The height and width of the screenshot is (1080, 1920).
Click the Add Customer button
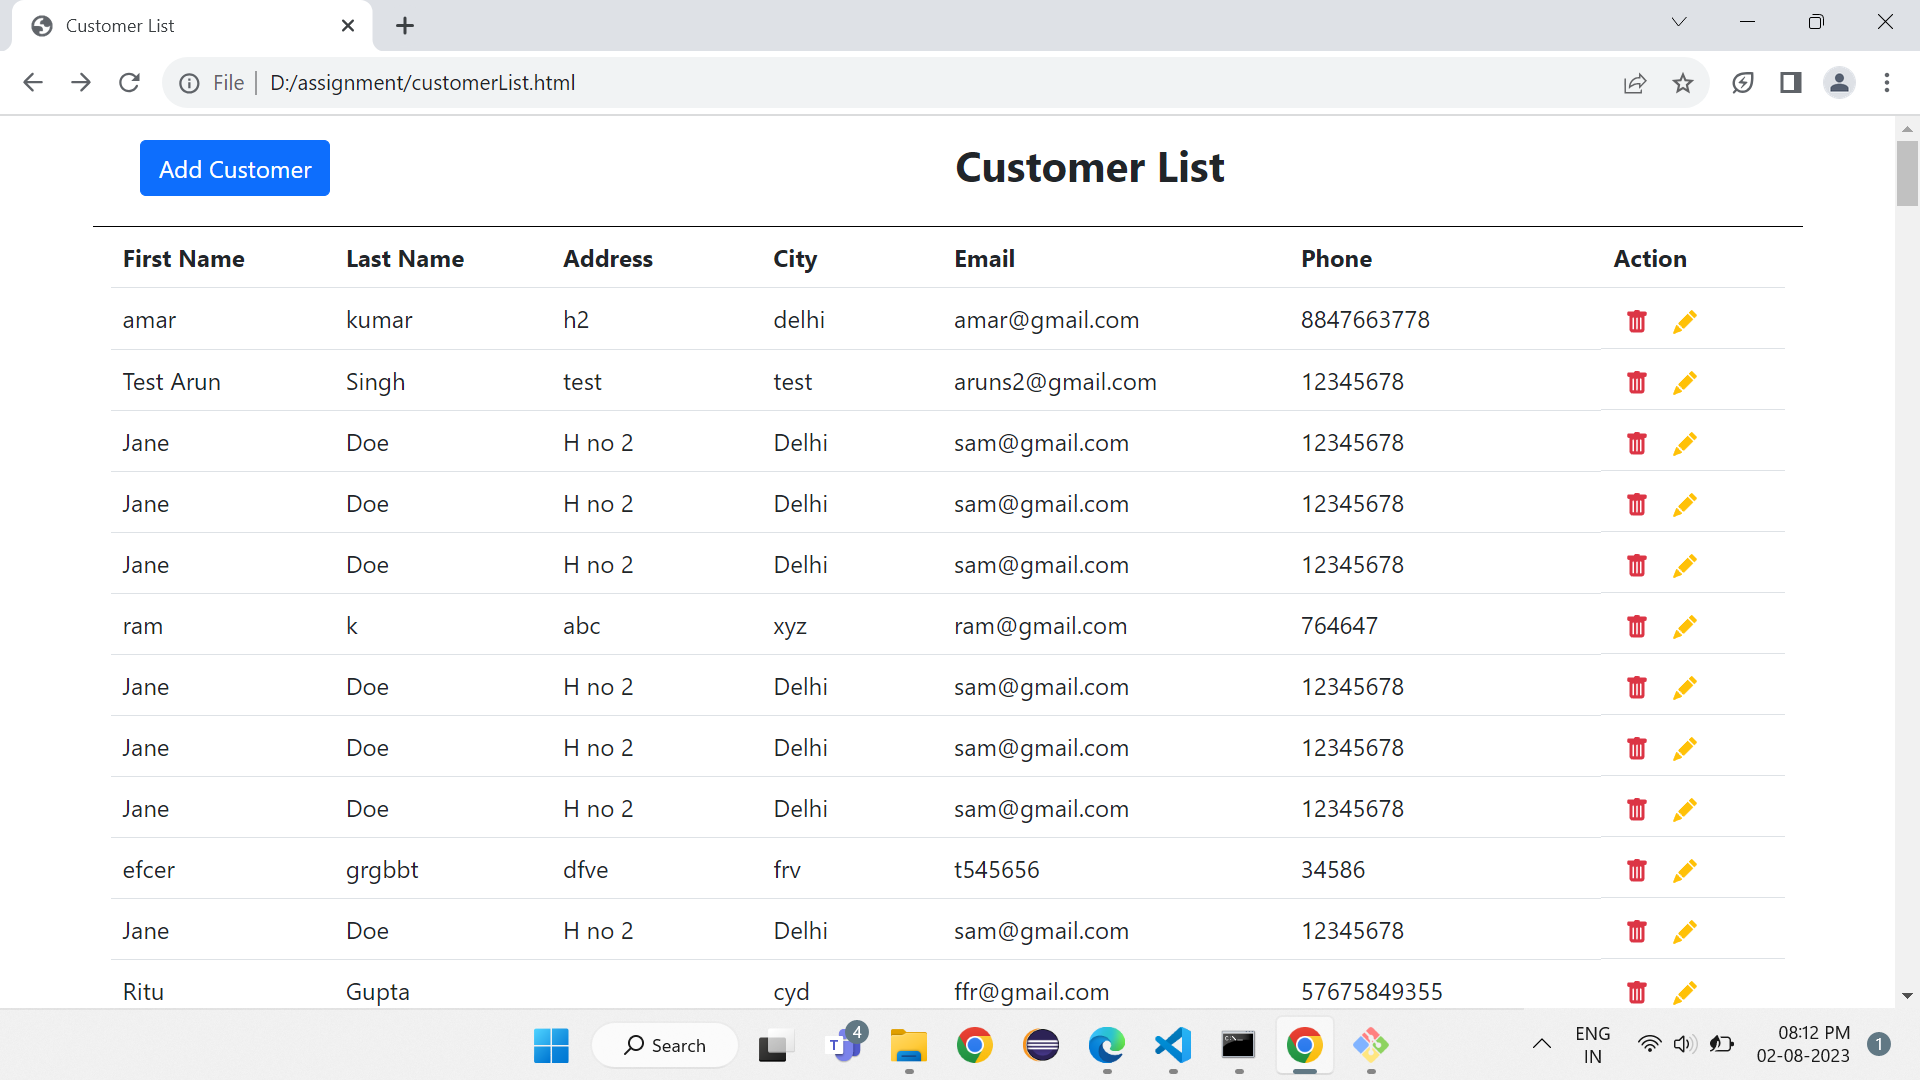234,168
